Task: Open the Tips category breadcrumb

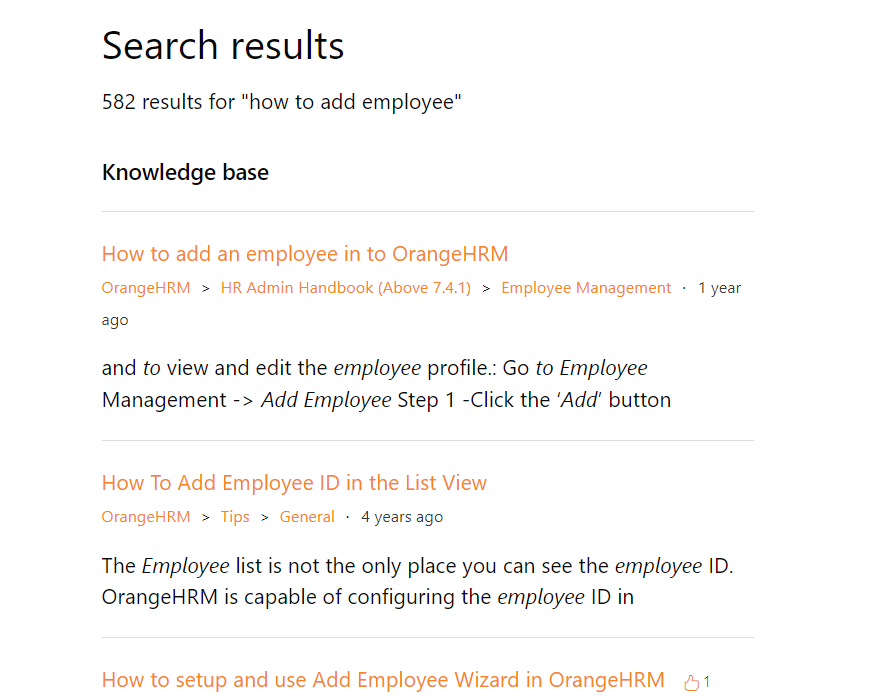Action: click(x=235, y=517)
